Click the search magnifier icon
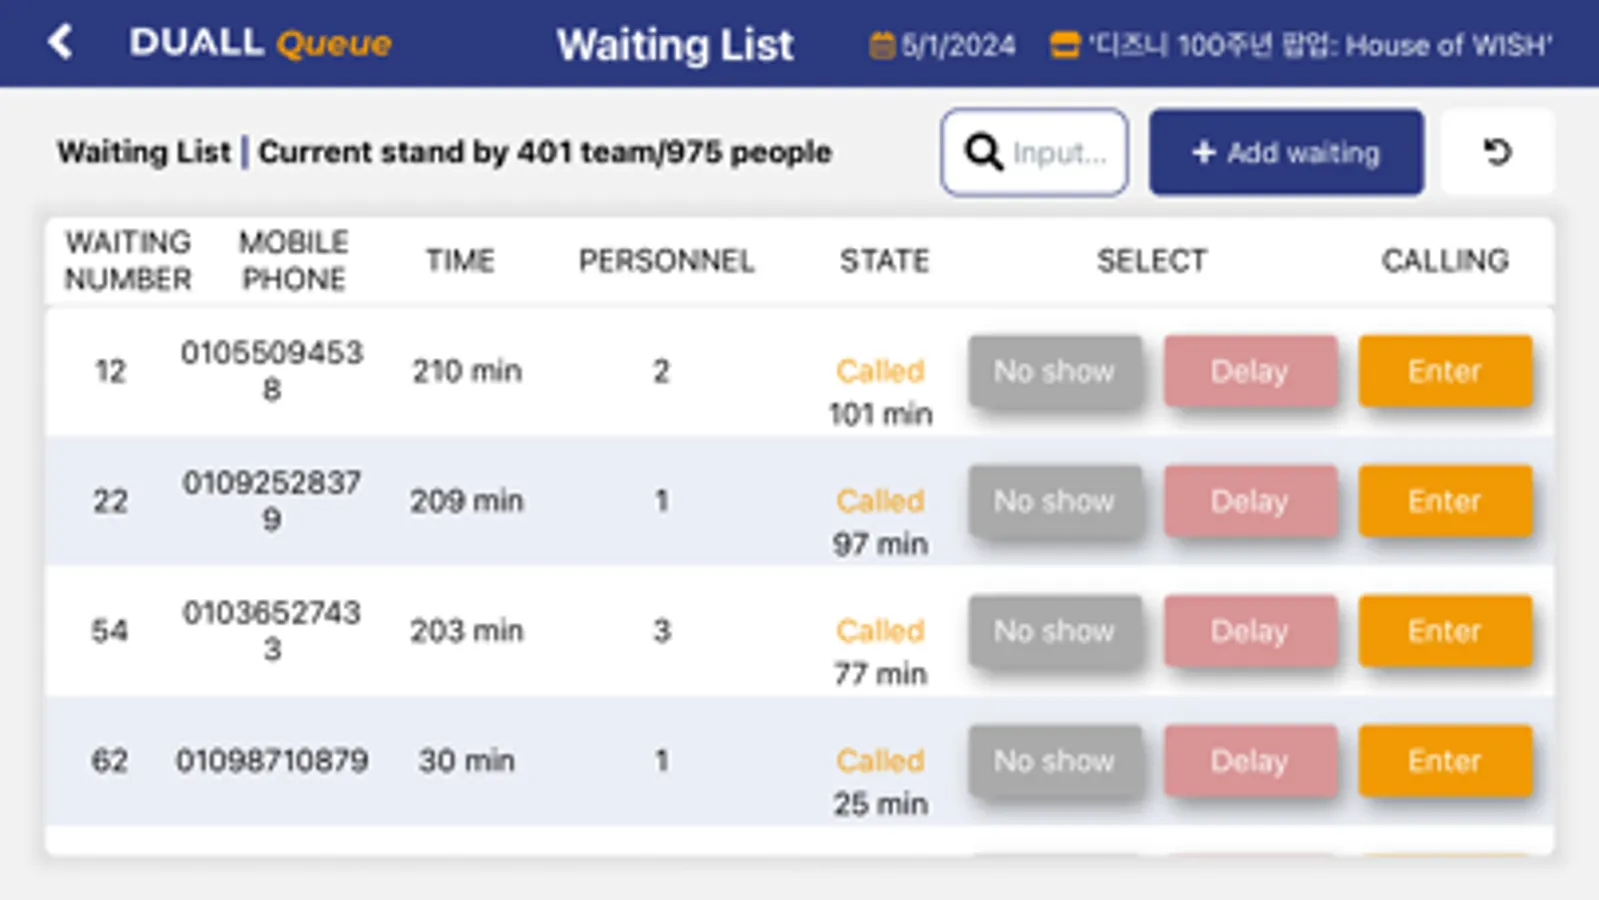Screen dimensions: 1599x900 coord(983,152)
